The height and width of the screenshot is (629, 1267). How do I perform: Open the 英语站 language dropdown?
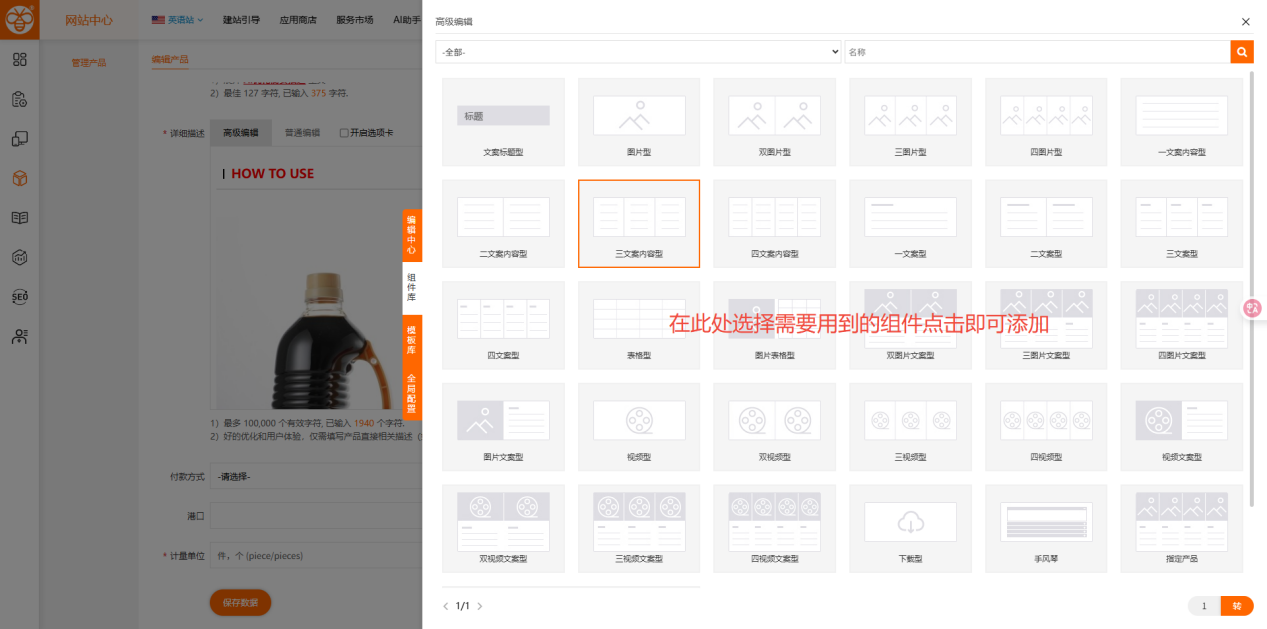coord(177,19)
